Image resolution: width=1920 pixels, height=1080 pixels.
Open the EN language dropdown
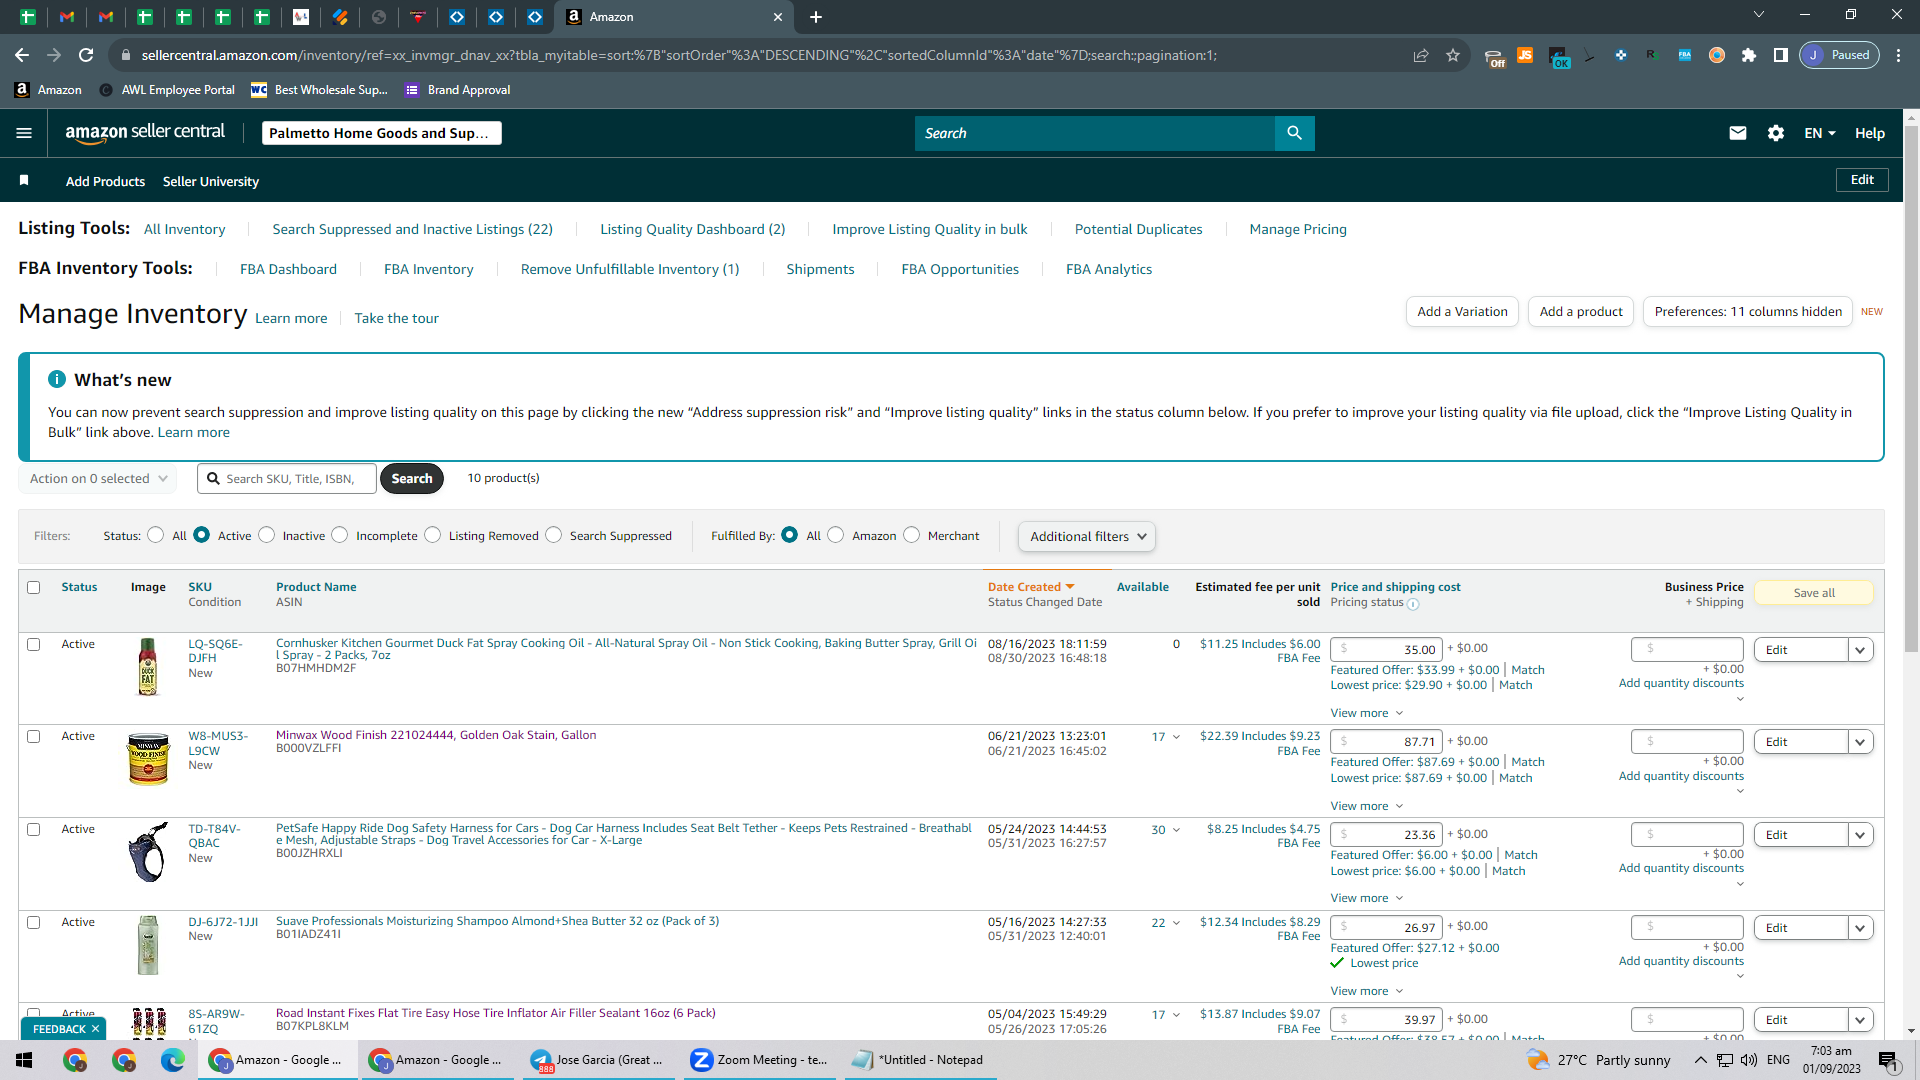1820,133
